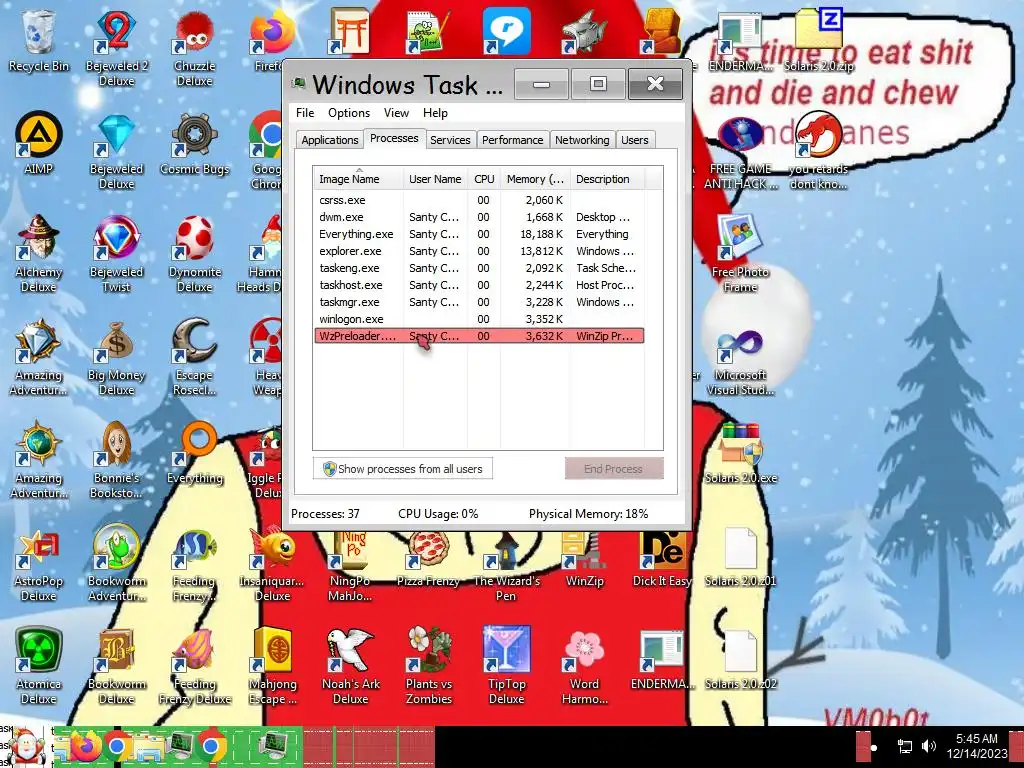The image size is (1024, 768).
Task: Switch to the Users tab
Action: point(635,140)
